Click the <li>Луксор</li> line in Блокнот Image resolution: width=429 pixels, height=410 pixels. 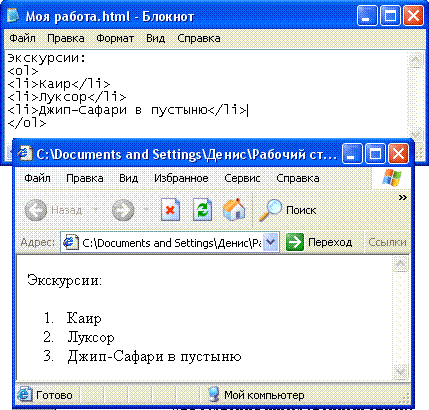(x=67, y=97)
